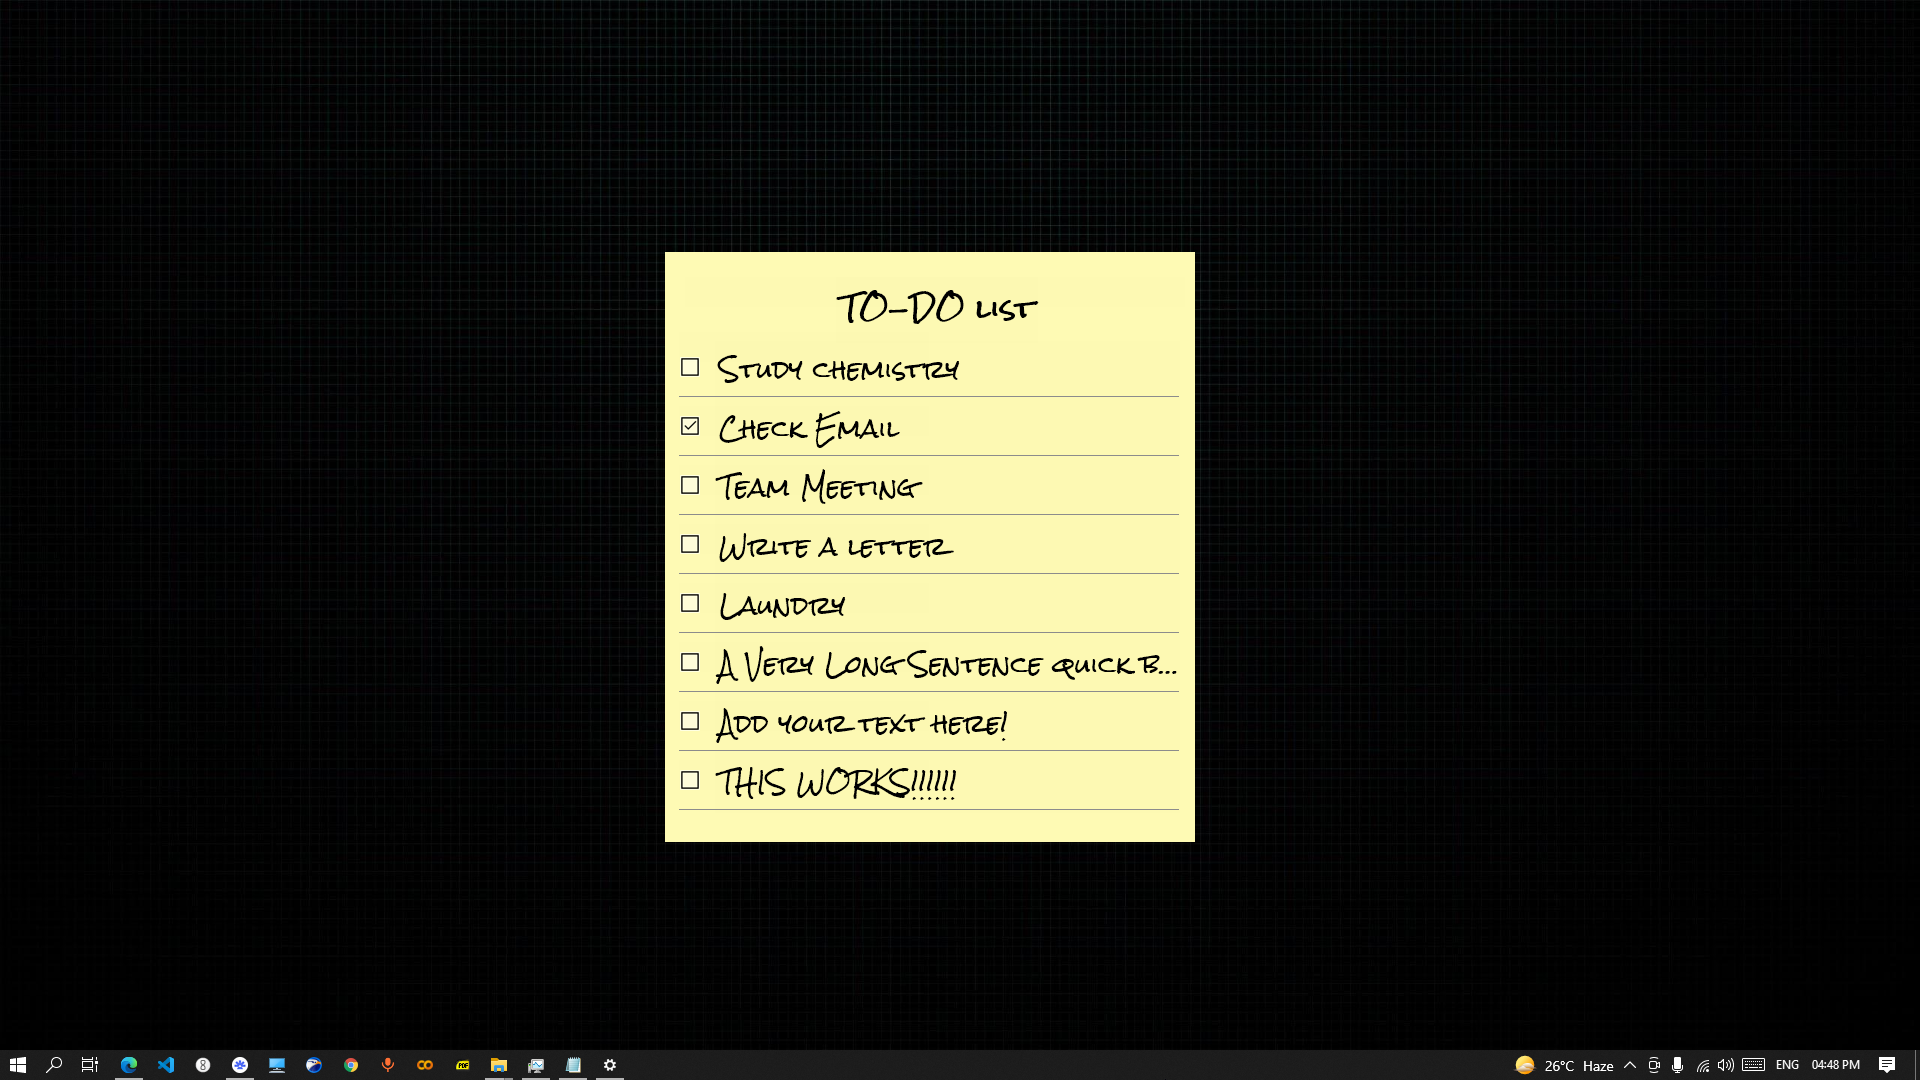Screen dimensions: 1920x1080
Task: Open taskbar search magnifier
Action: [54, 1065]
